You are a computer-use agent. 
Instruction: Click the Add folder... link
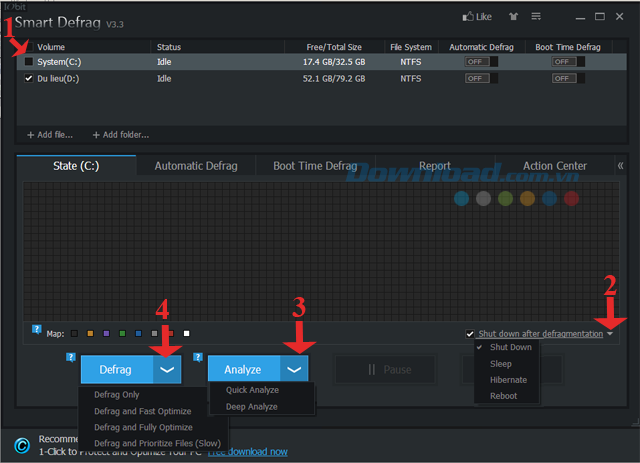point(120,134)
